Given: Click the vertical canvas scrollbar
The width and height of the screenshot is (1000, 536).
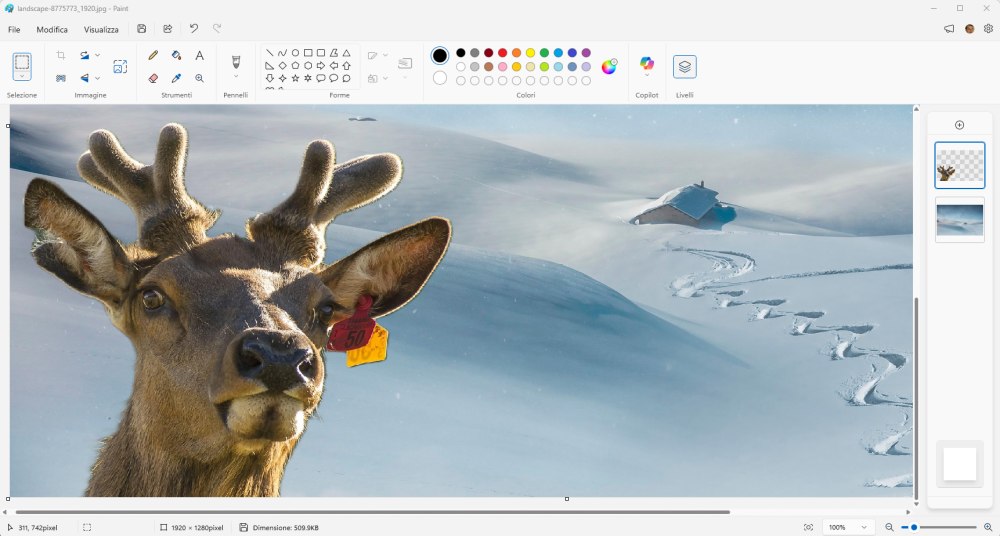Looking at the screenshot, I should click(x=916, y=398).
